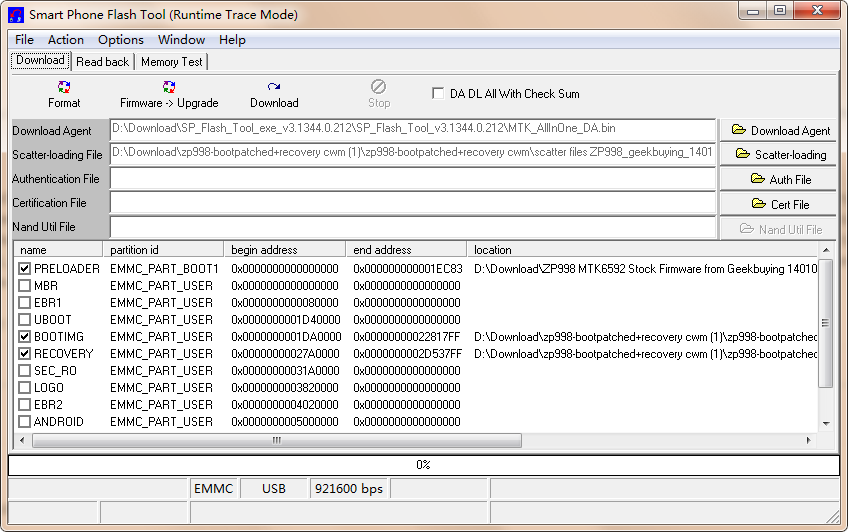The height and width of the screenshot is (532, 848).
Task: Click the Smart Phone Flash Tool title icon
Action: [16, 15]
